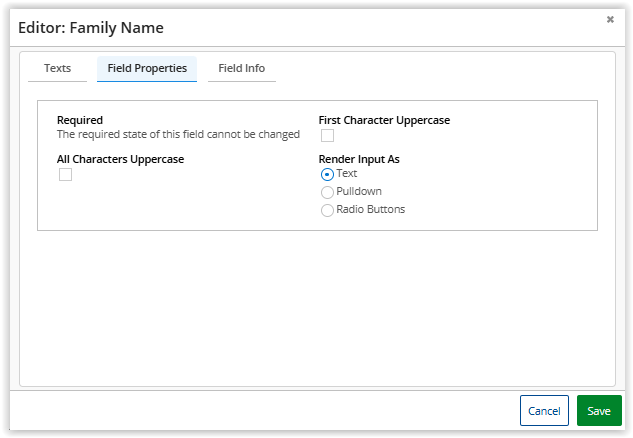Screen dimensions: 633x438
Task: Select the Pulldown radio button circle
Action: click(327, 192)
